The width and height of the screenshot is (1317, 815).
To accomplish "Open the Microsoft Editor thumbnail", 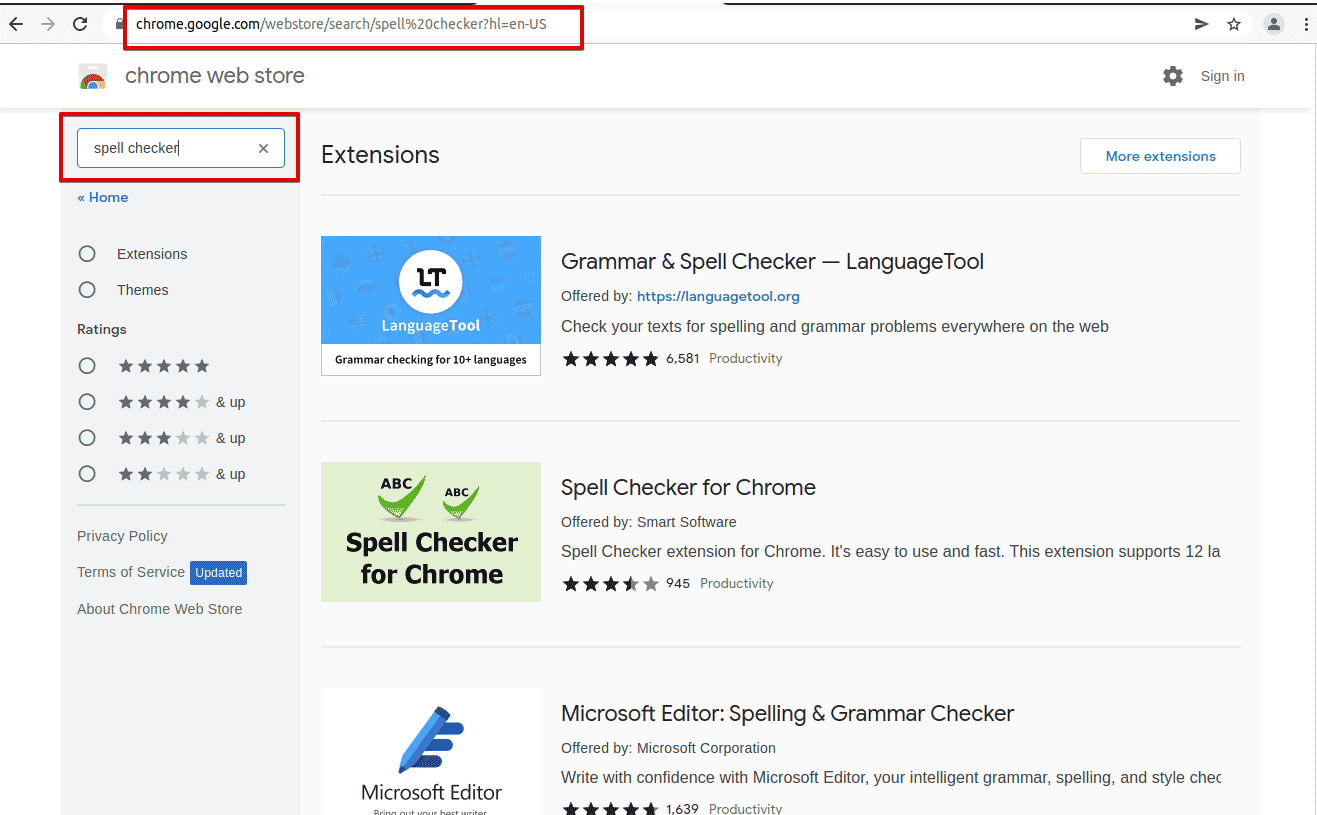I will (431, 751).
